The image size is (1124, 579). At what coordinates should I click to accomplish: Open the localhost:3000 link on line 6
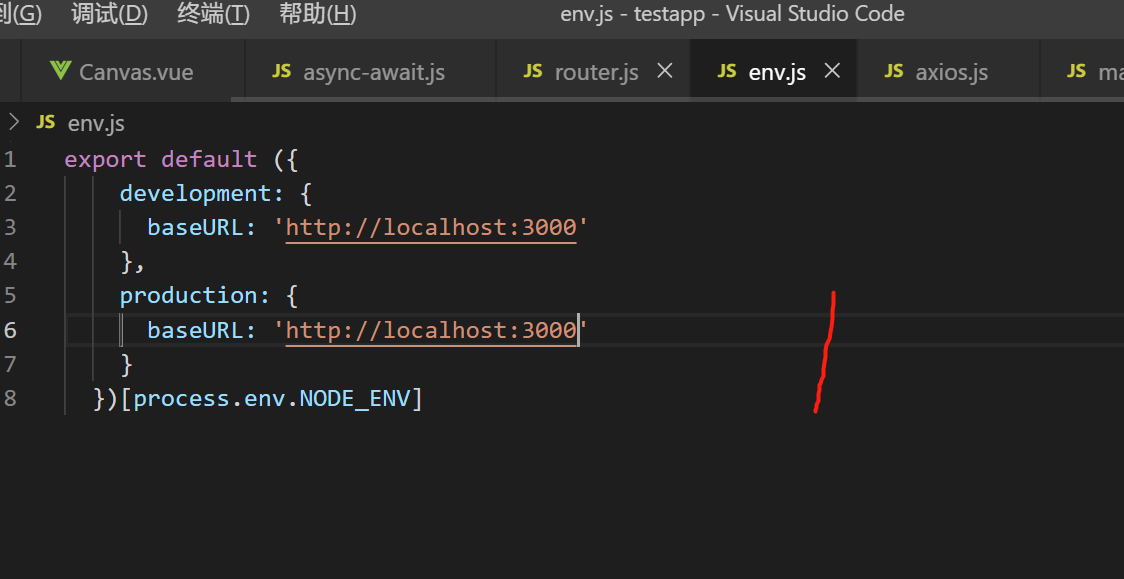click(x=431, y=330)
